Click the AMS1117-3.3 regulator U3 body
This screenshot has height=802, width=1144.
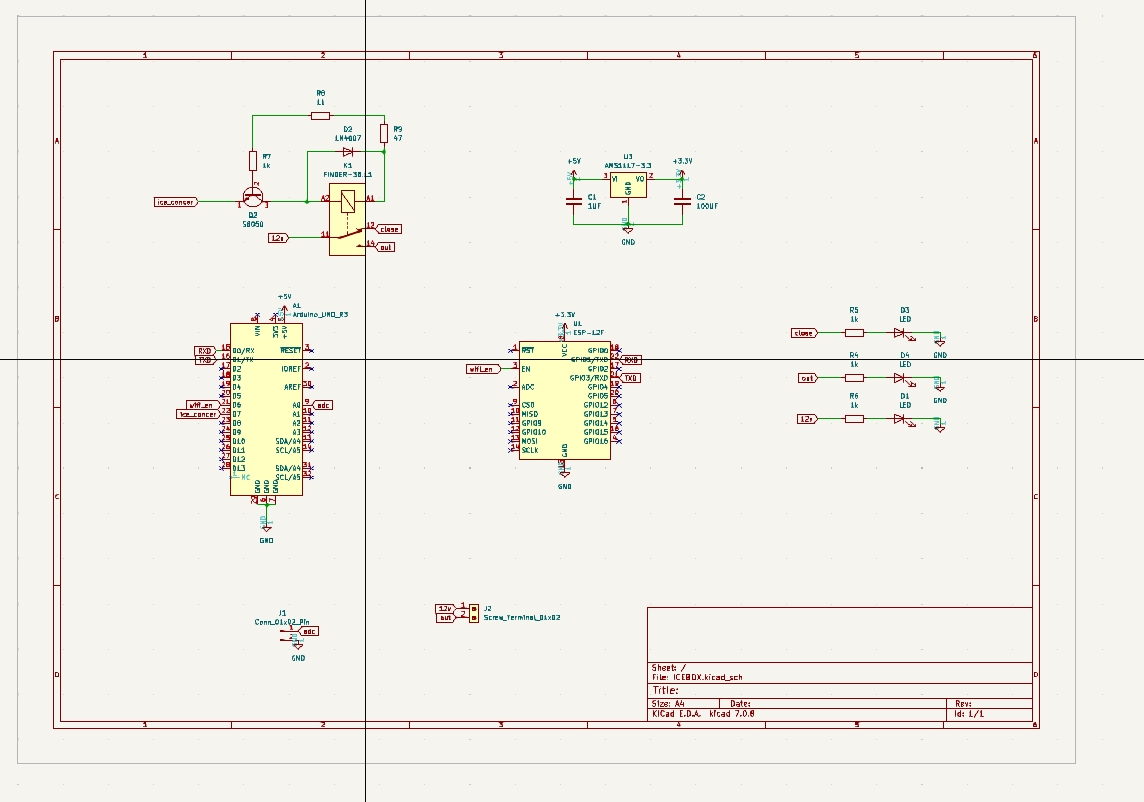628,185
